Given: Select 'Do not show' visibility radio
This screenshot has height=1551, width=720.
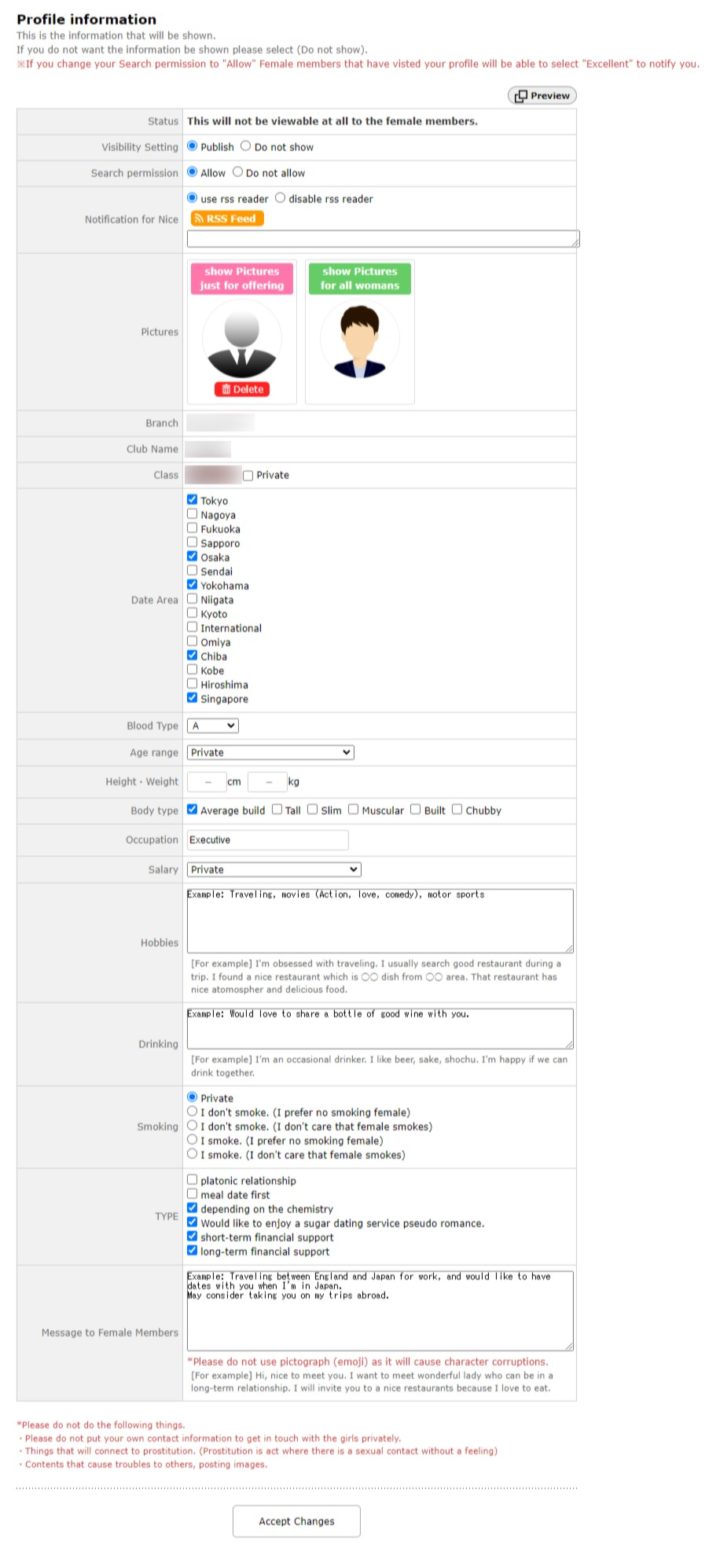Looking at the screenshot, I should (246, 146).
